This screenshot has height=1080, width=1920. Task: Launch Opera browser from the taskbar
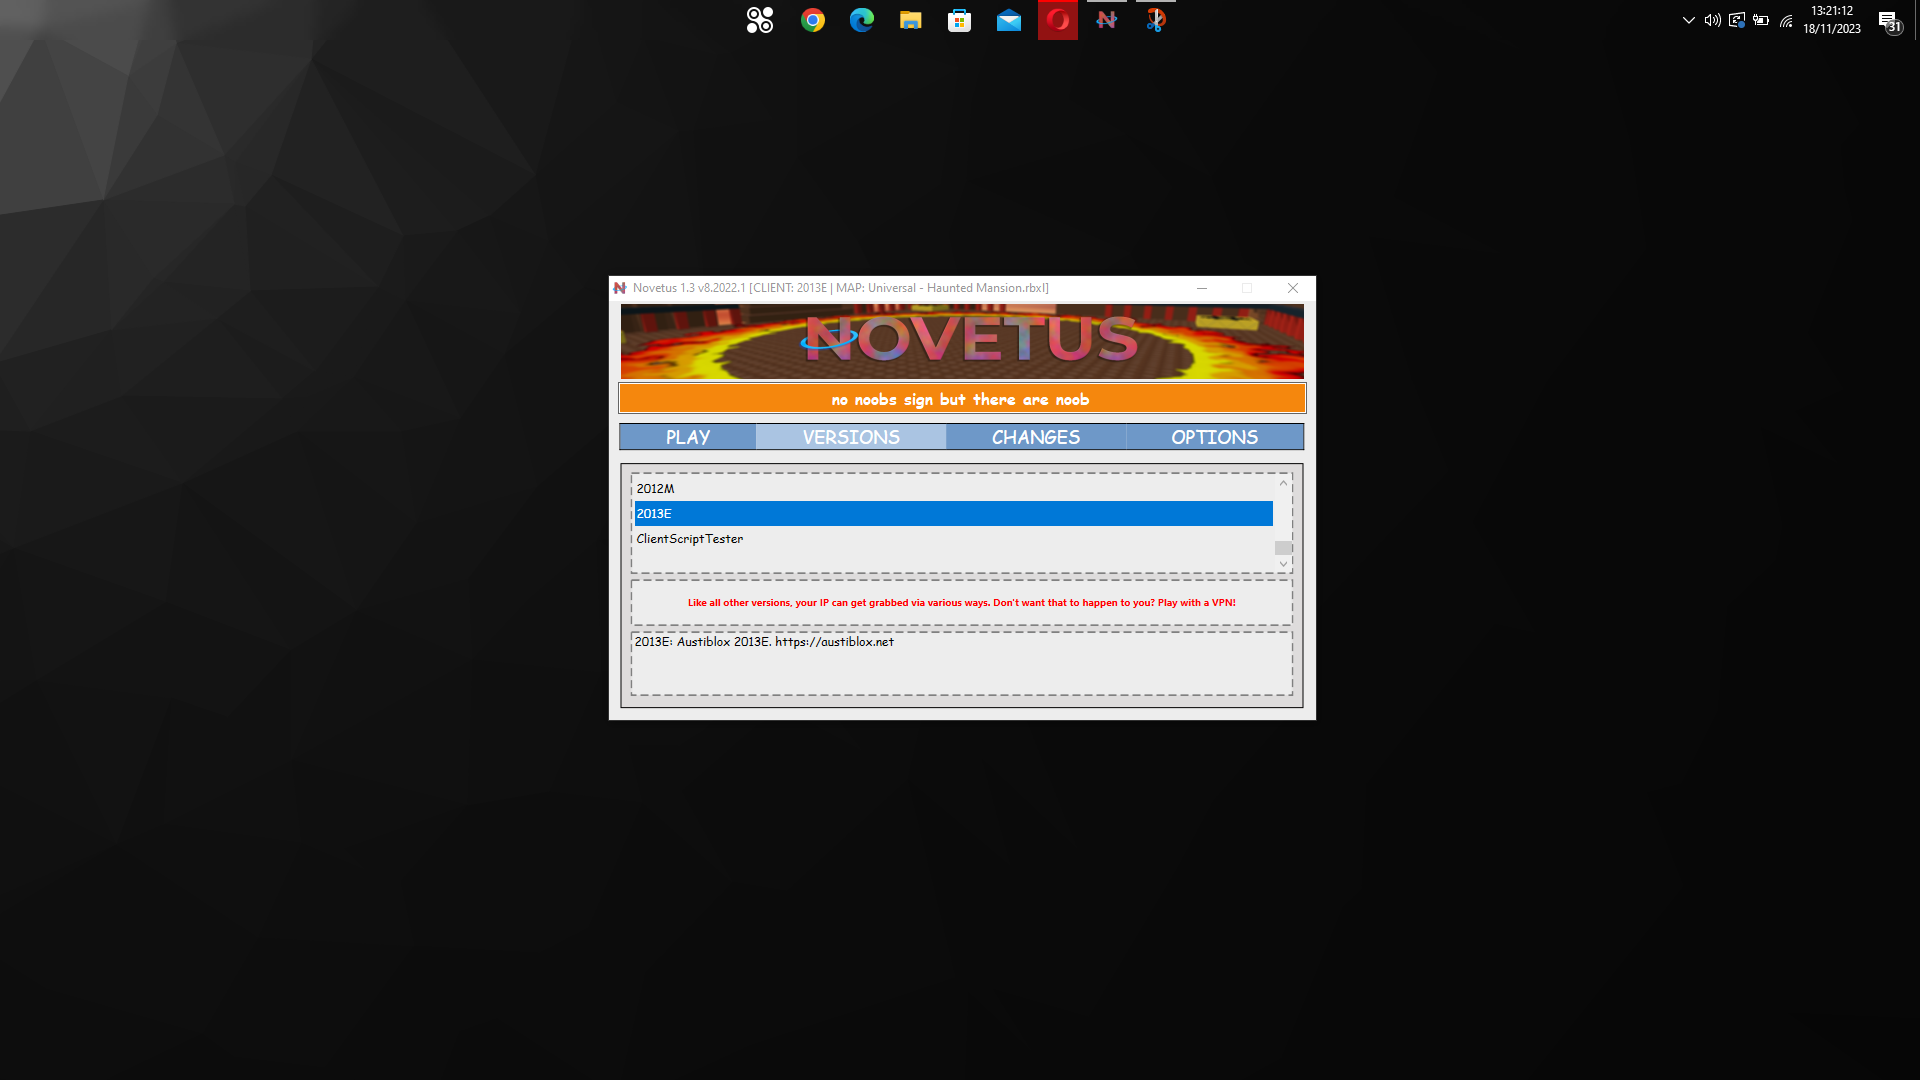1057,20
